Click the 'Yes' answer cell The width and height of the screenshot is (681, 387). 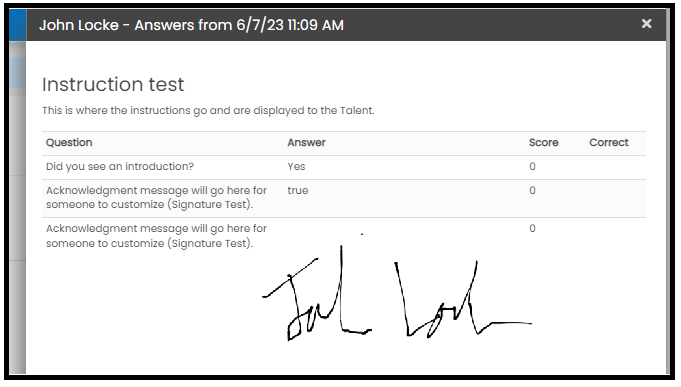(x=296, y=166)
